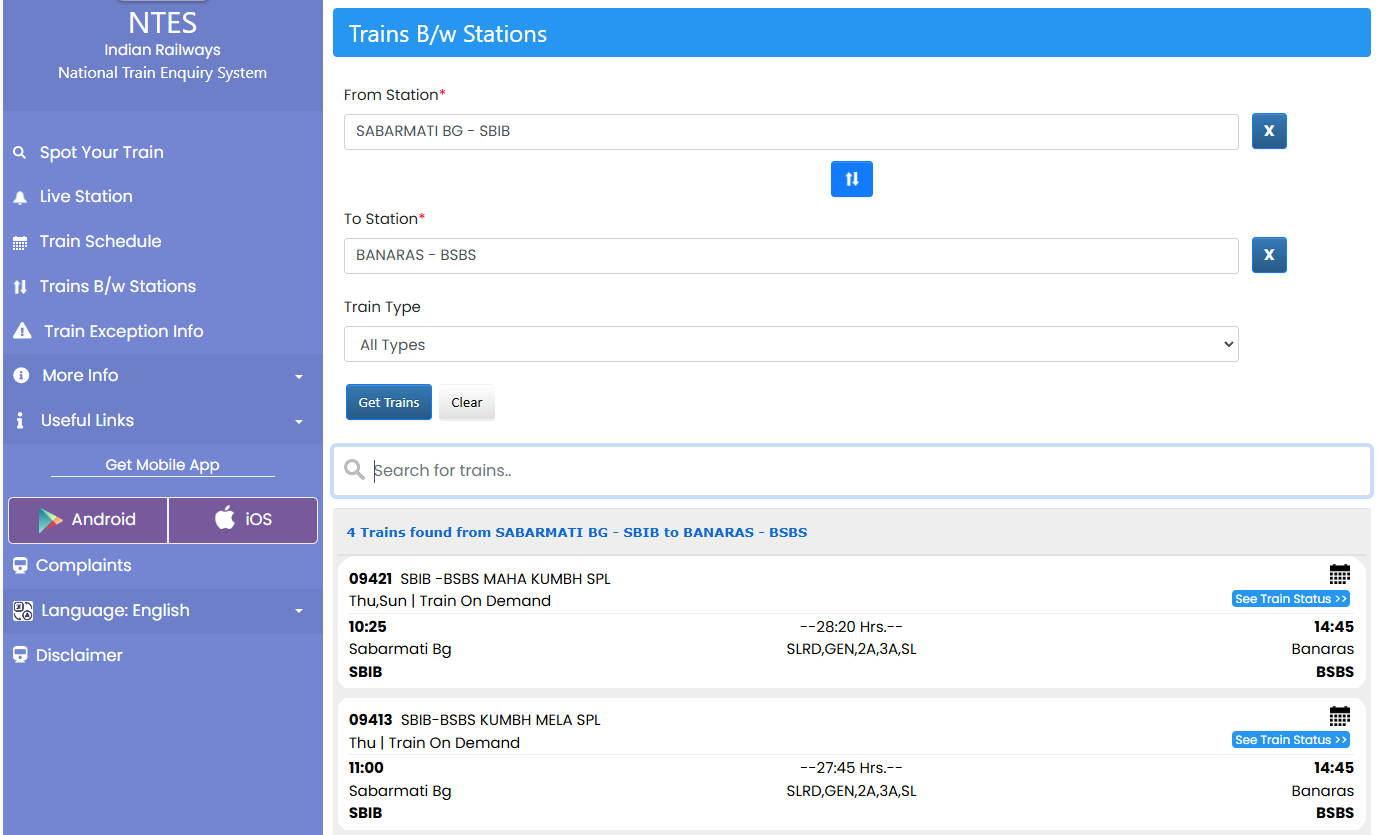Go to Live Station
Image resolution: width=1377 pixels, height=835 pixels.
pyautogui.click(x=86, y=197)
